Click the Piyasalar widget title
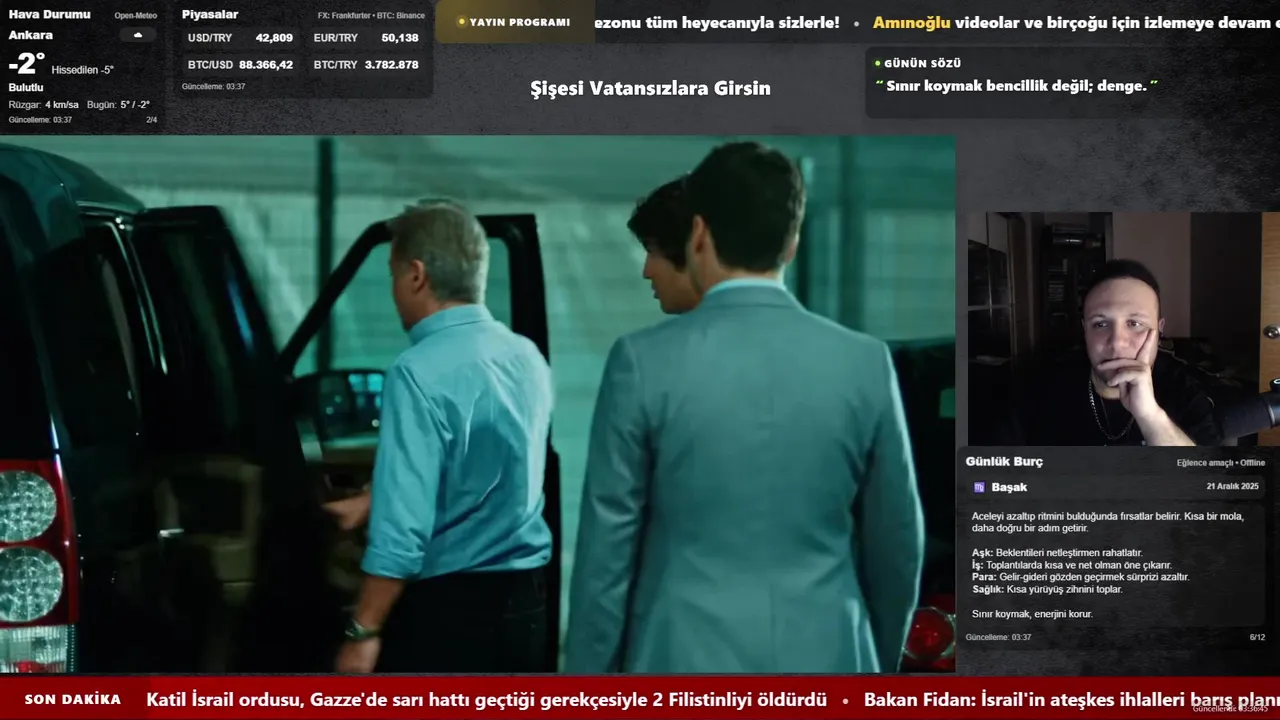 click(210, 14)
